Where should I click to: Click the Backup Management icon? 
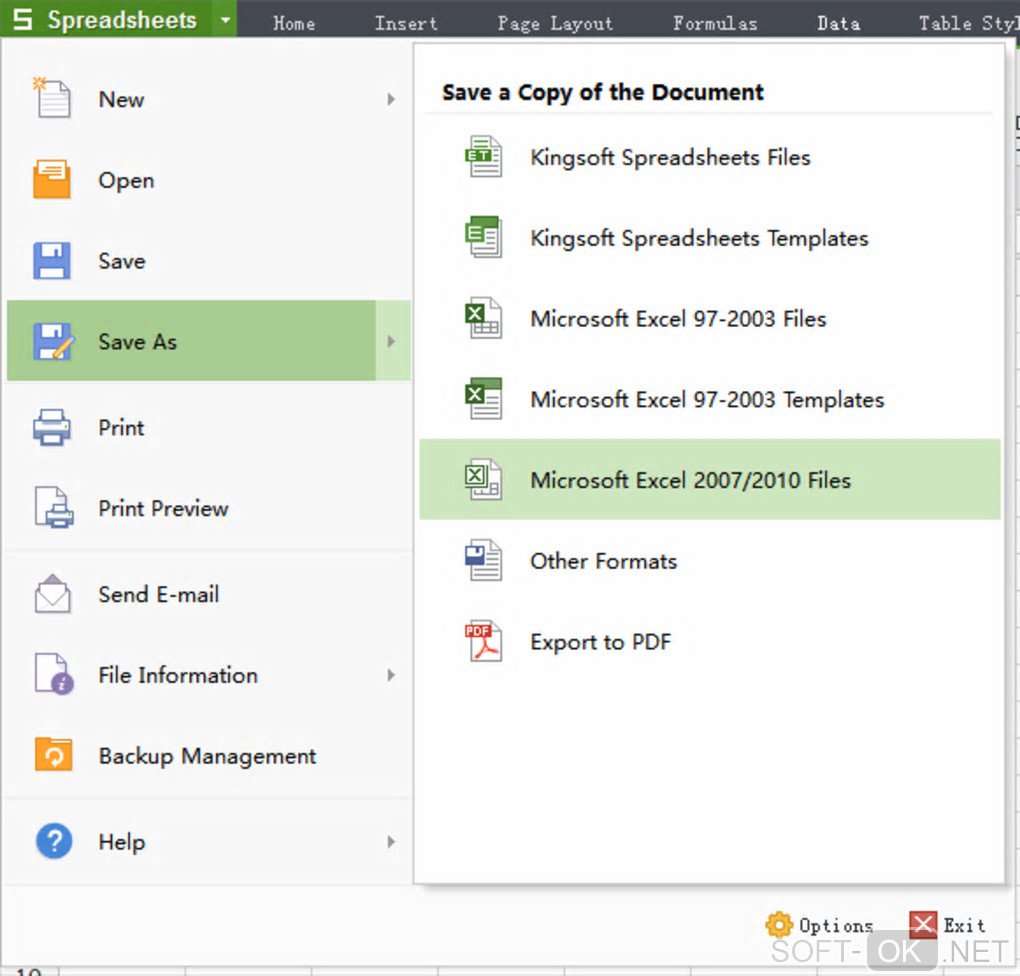pyautogui.click(x=54, y=755)
